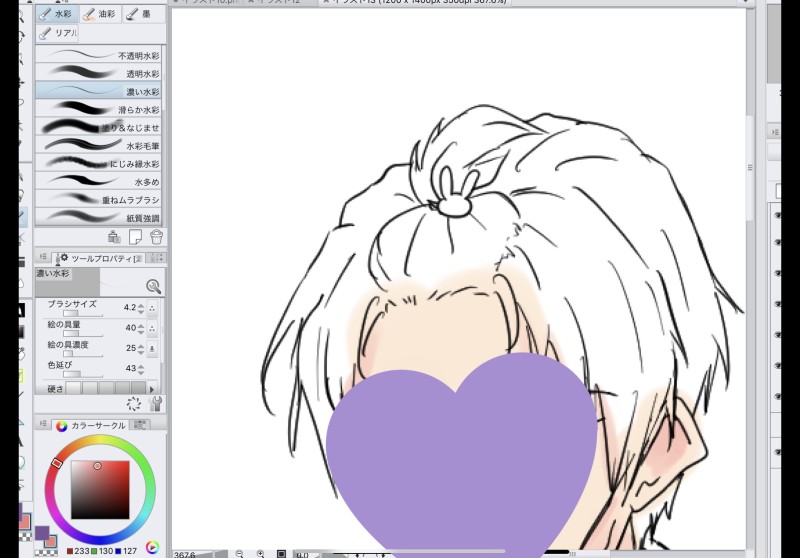Click the duplicate sub tool icon
The image size is (800, 558).
click(x=114, y=237)
